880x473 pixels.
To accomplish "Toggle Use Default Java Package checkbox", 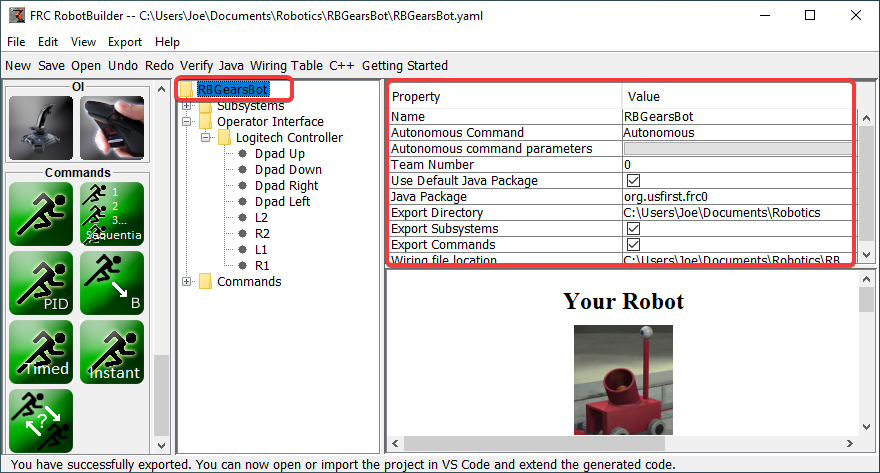I will (x=634, y=181).
